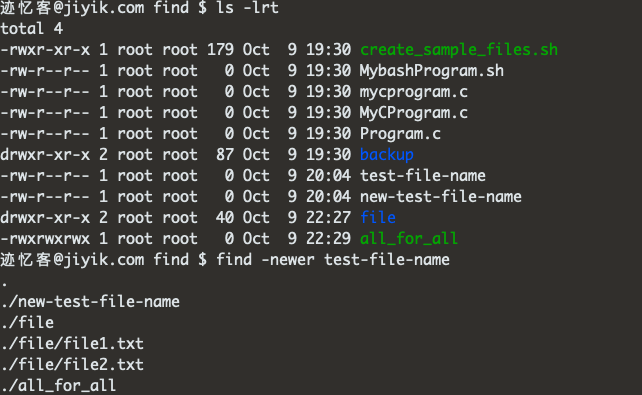Click the Program.c filename
This screenshot has width=642, height=395.
400,134
